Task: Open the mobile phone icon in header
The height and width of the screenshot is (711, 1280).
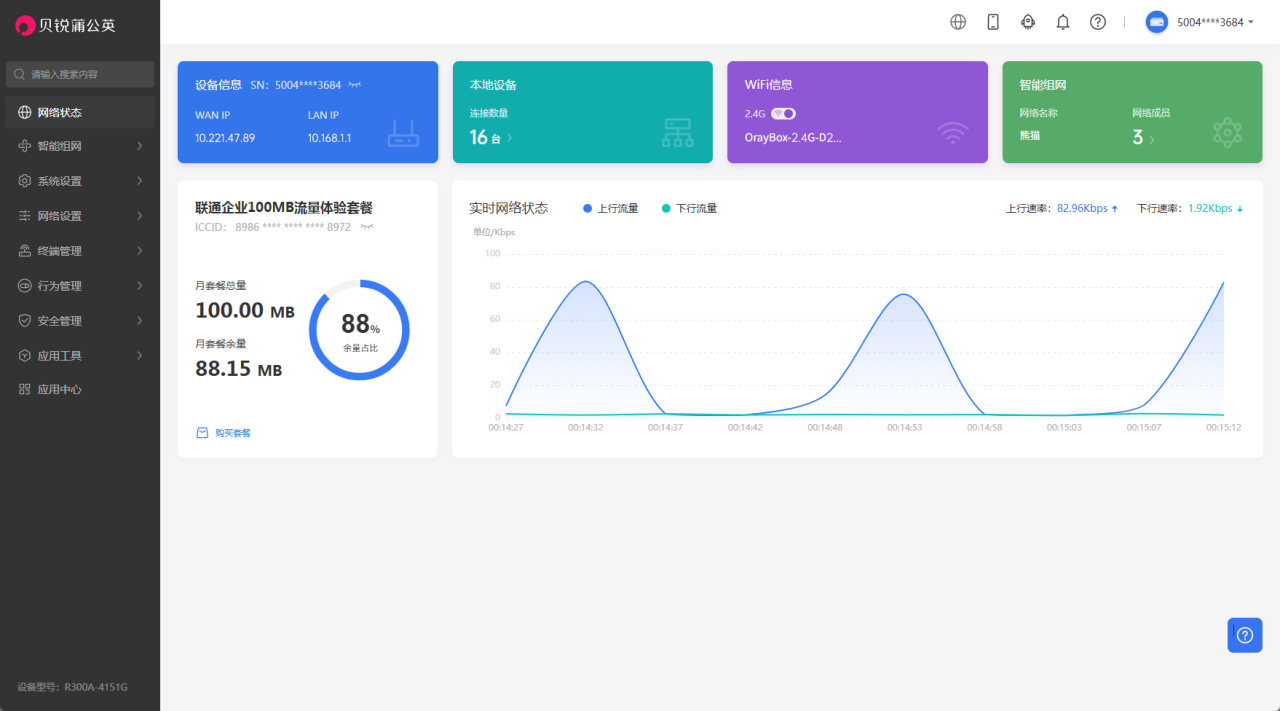Action: 993,22
